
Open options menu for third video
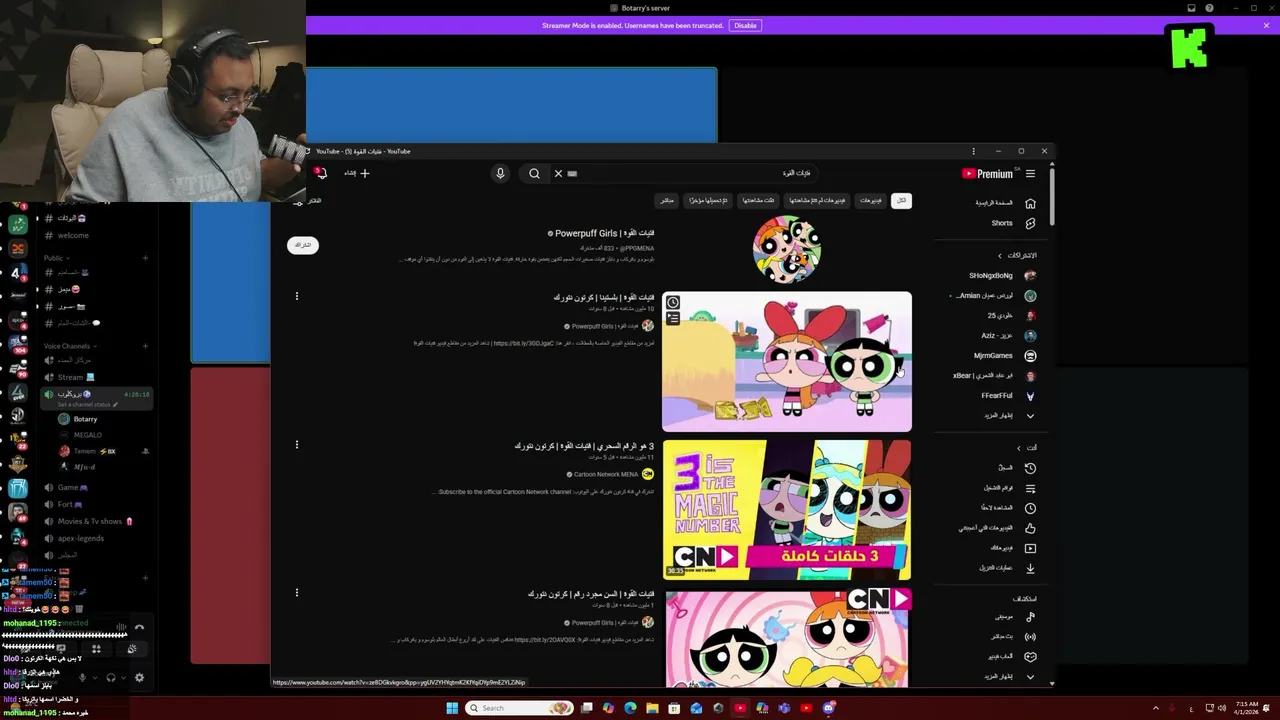pos(296,592)
